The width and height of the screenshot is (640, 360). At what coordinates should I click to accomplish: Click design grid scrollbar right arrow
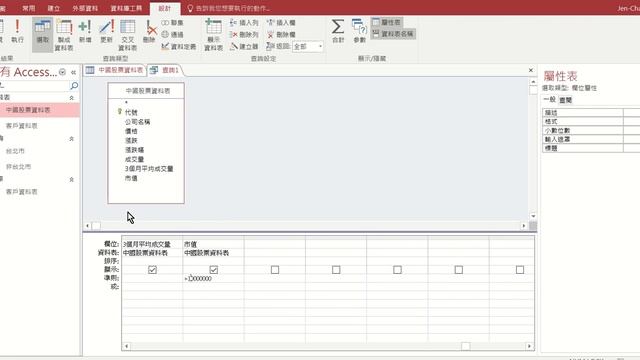(x=529, y=346)
